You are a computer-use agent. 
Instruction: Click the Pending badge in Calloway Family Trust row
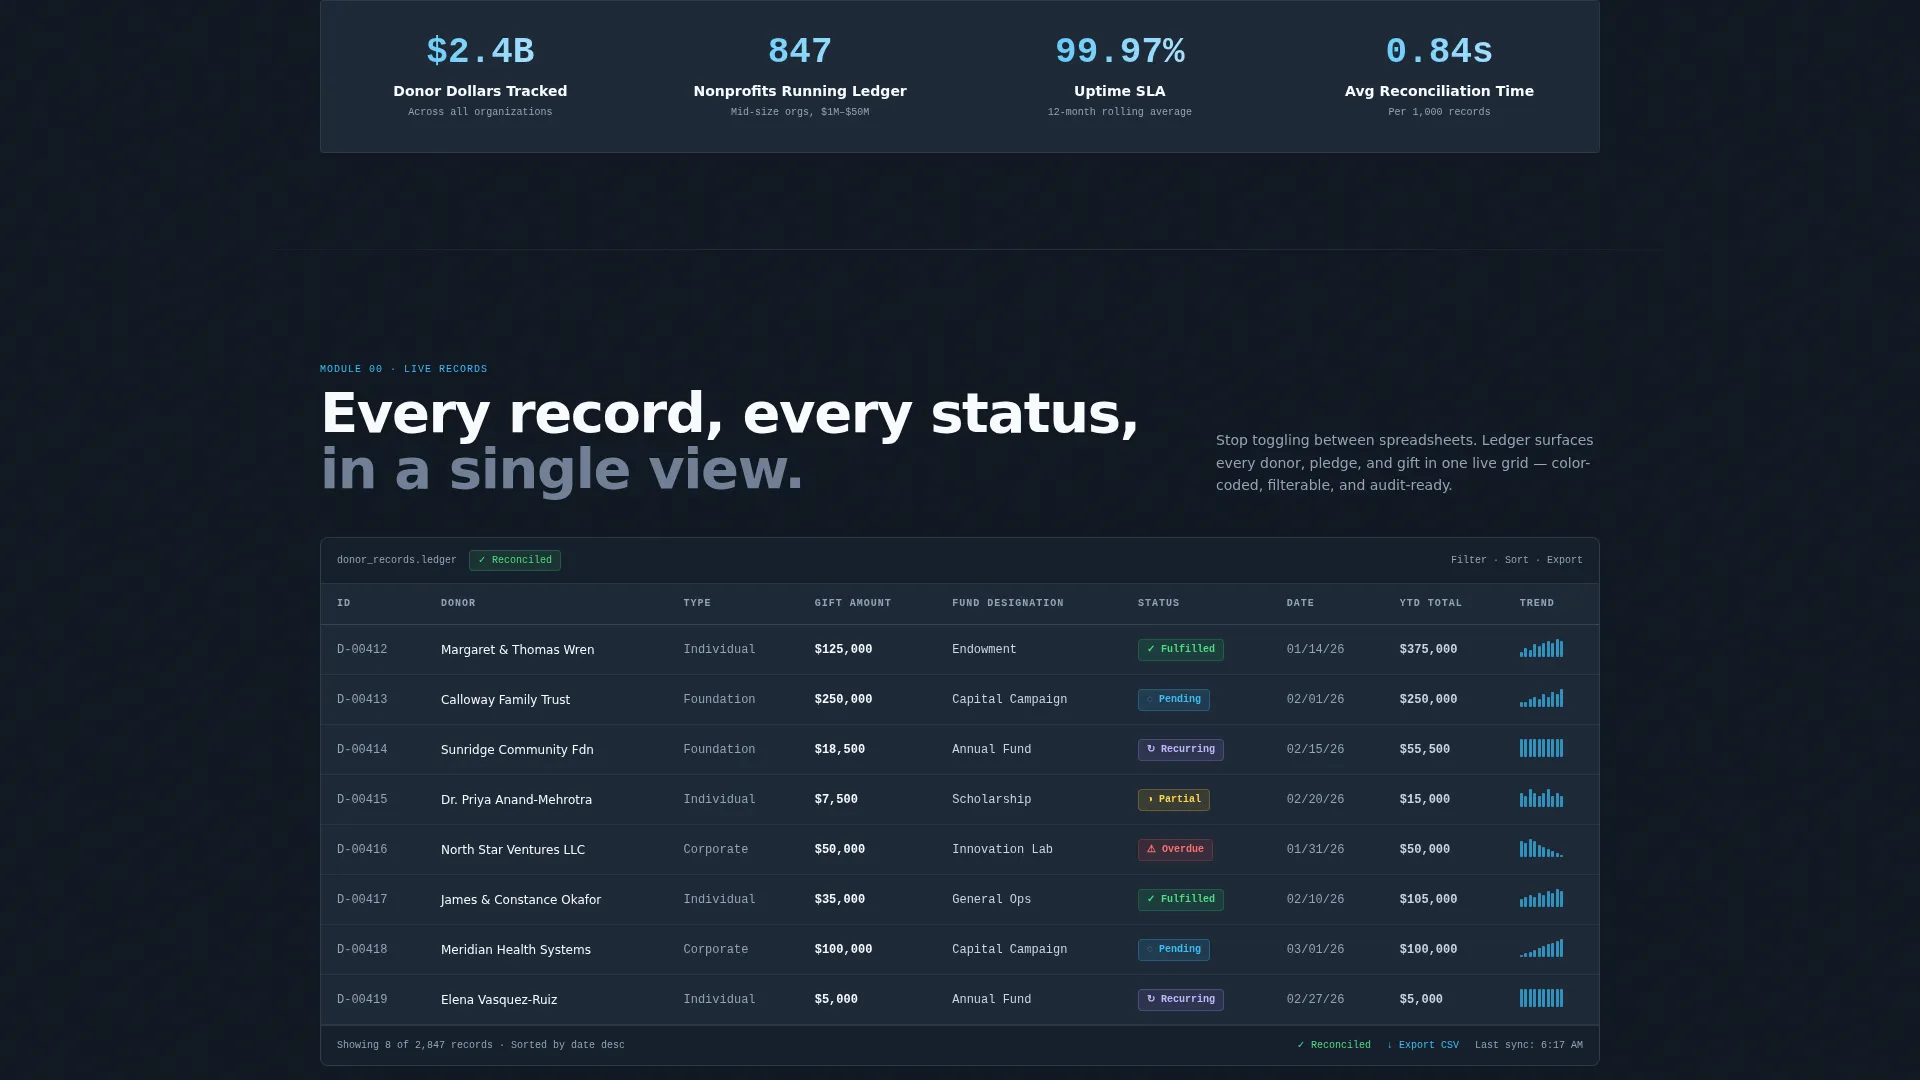pos(1173,700)
